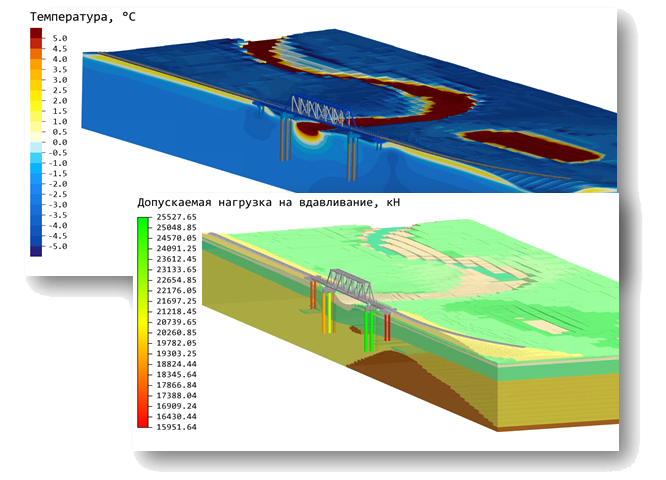Screen dimensions: 666x480
Task: Click the dark blue -5.0 legend swatch
Action: 36,251
